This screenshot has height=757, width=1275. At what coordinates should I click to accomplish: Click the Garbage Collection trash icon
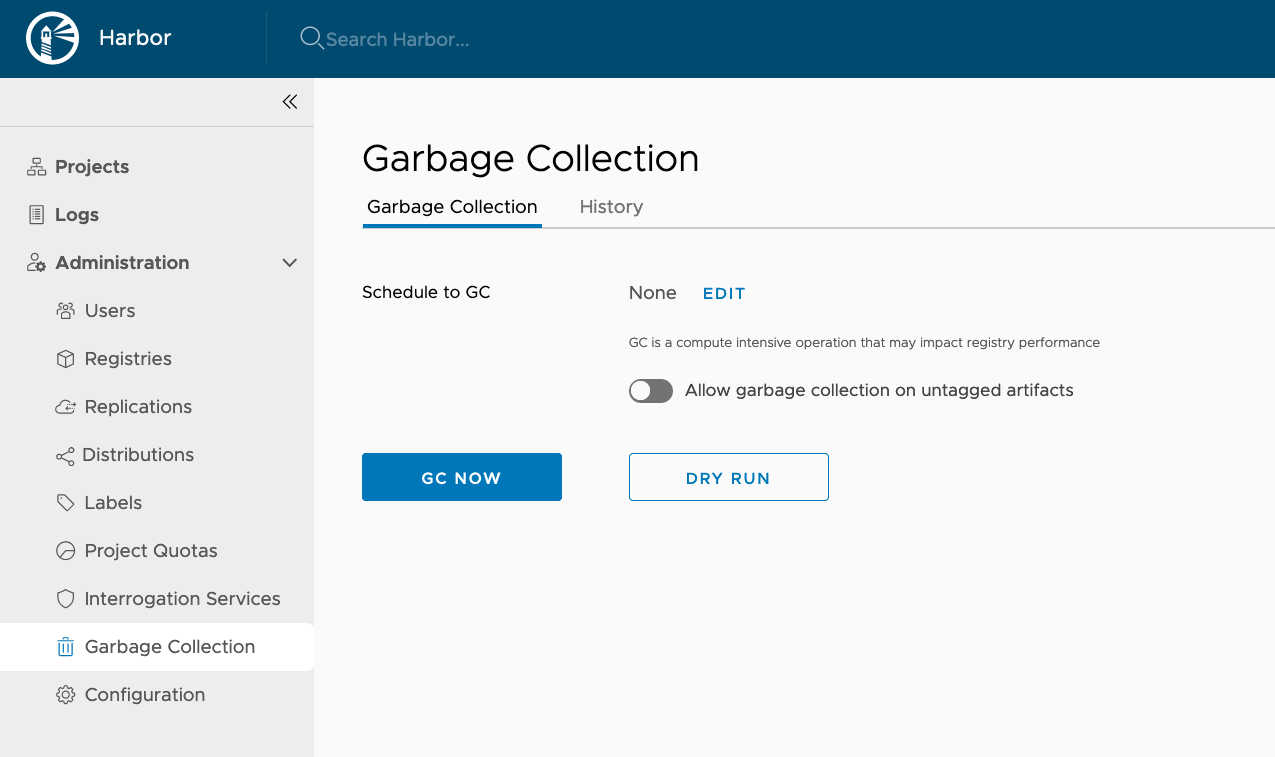pos(65,646)
